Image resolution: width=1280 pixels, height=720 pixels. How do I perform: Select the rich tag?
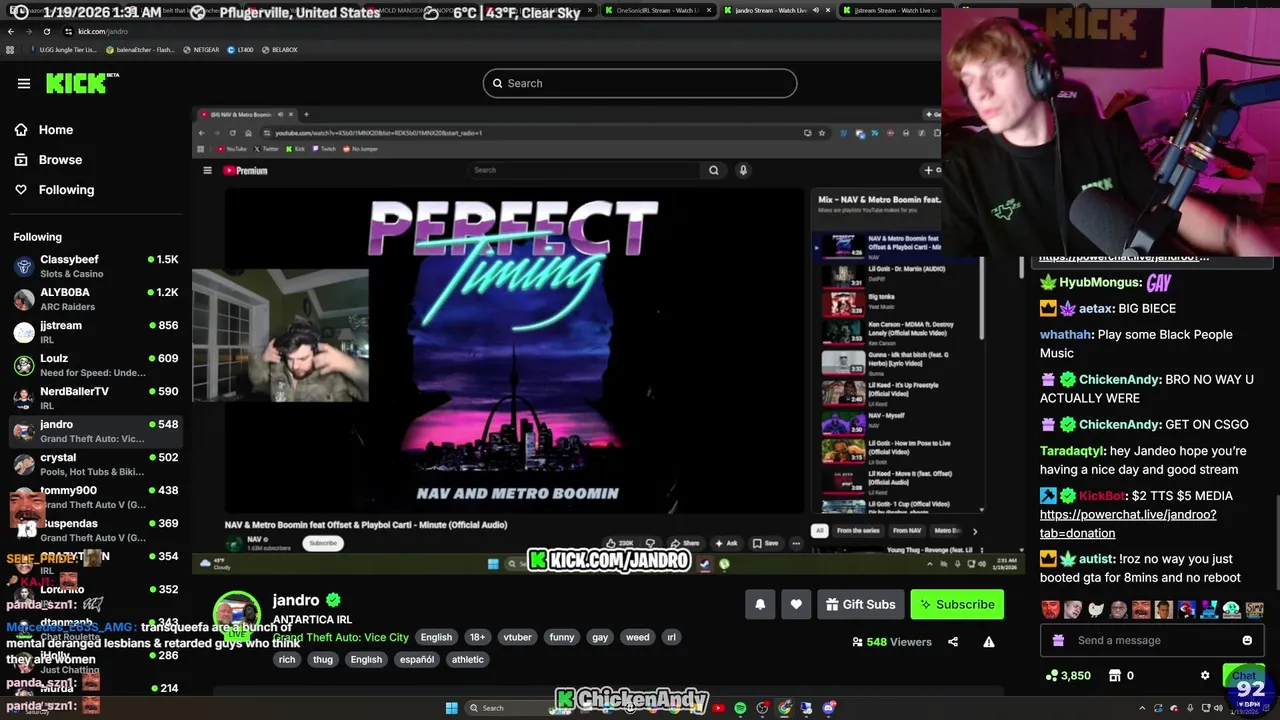point(287,659)
